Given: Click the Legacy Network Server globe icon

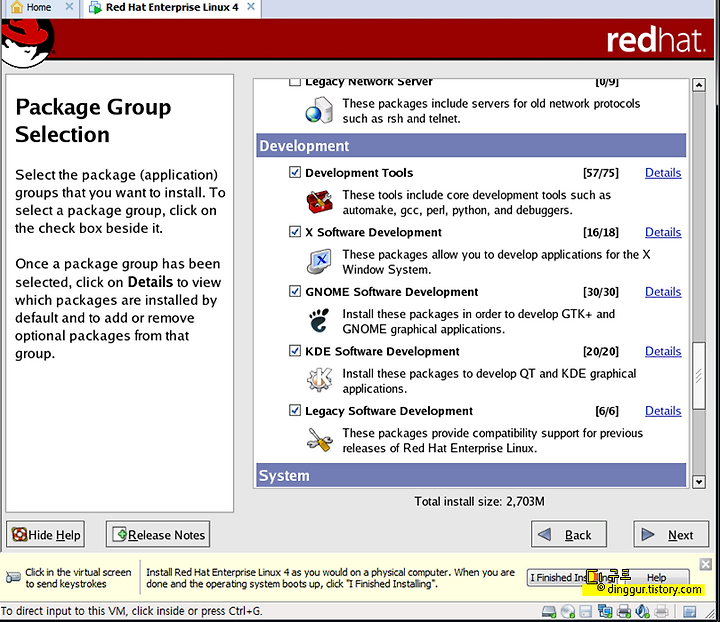Looking at the screenshot, I should pyautogui.click(x=319, y=110).
